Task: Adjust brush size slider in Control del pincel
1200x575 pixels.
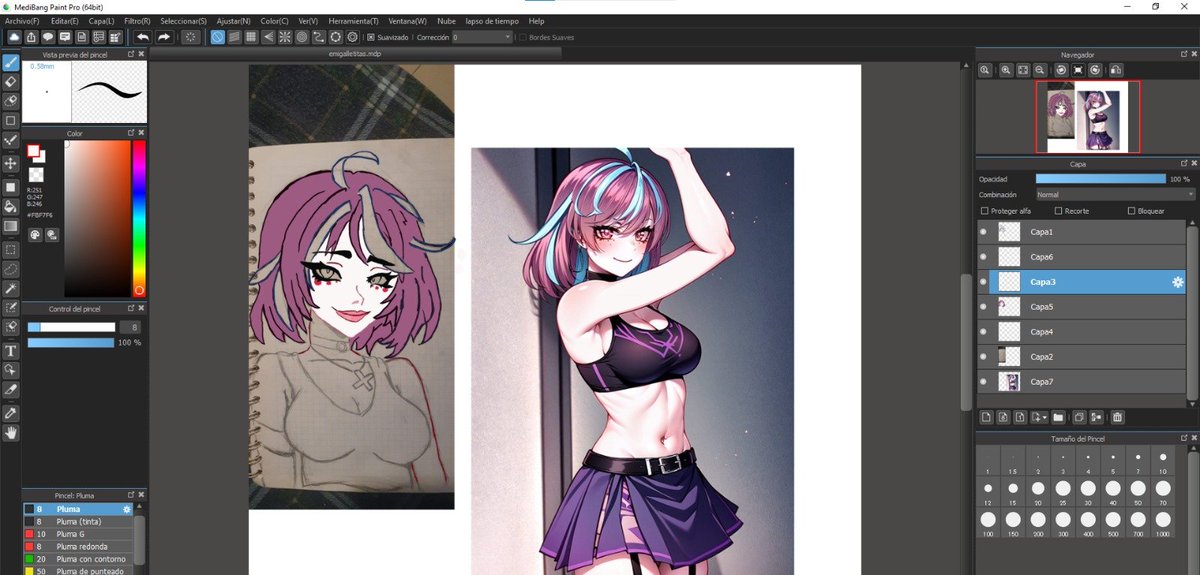Action: [x=71, y=327]
